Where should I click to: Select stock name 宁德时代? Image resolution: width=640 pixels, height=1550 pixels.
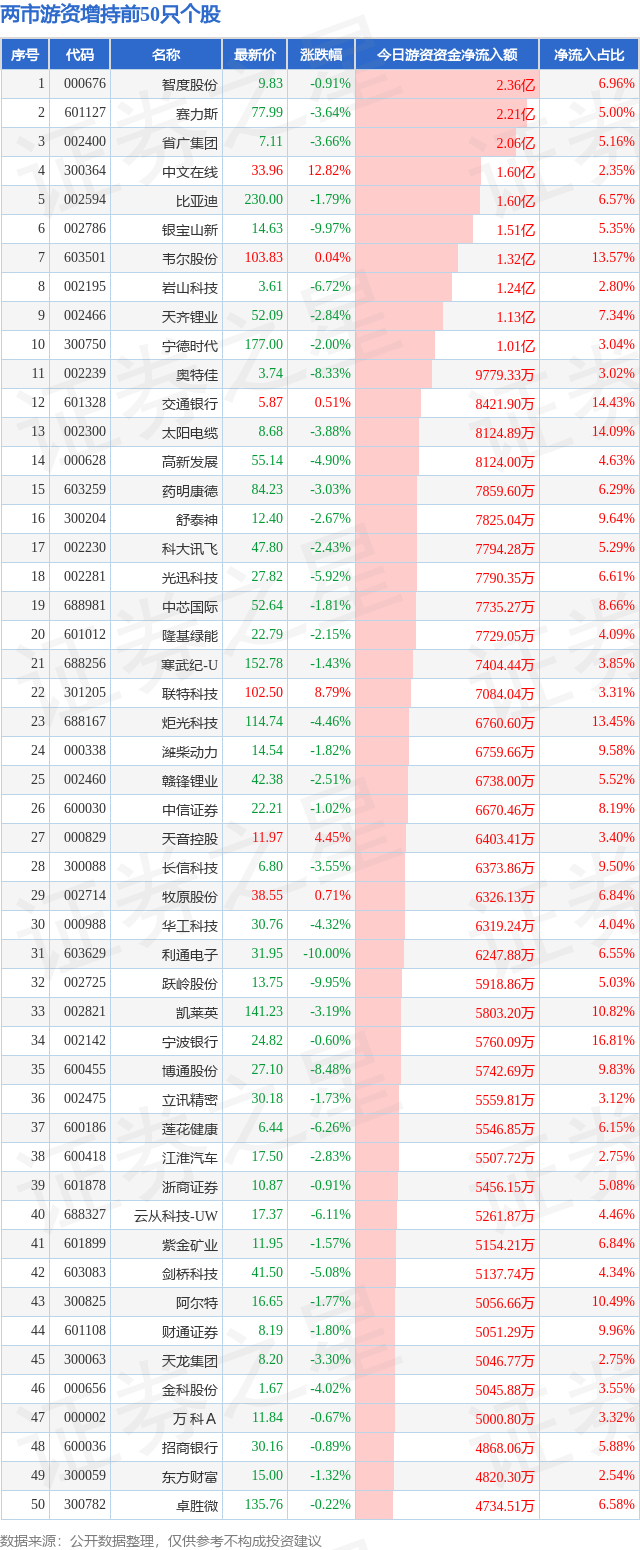pyautogui.click(x=190, y=345)
